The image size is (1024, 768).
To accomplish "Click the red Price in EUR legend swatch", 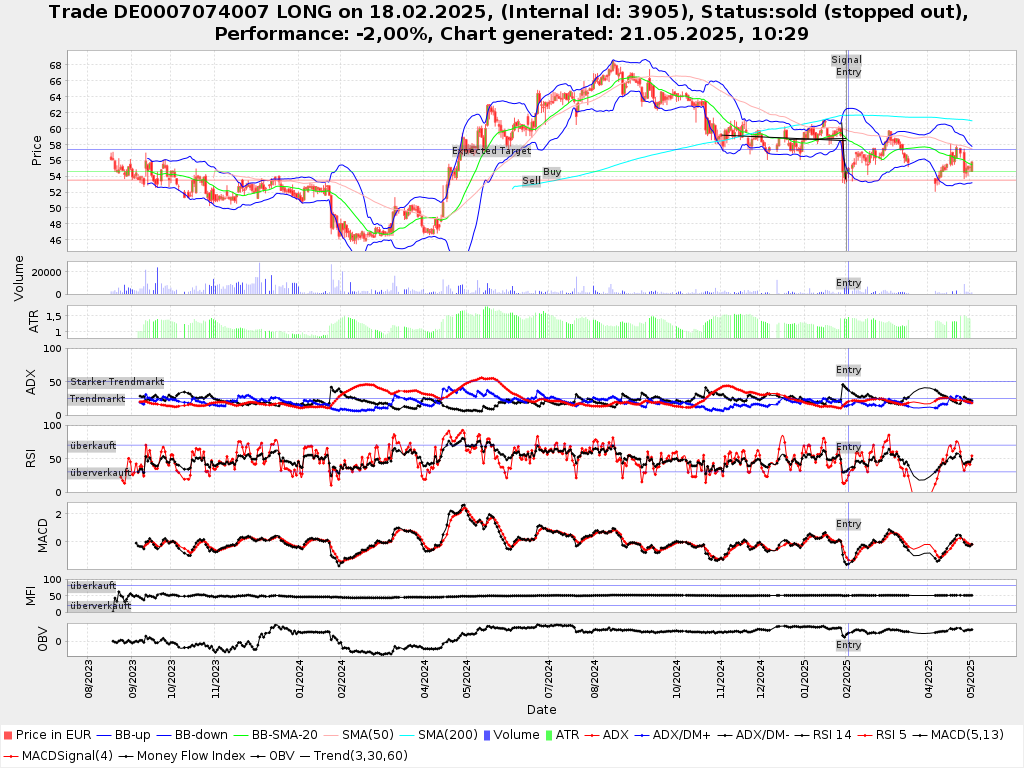I will [9, 735].
